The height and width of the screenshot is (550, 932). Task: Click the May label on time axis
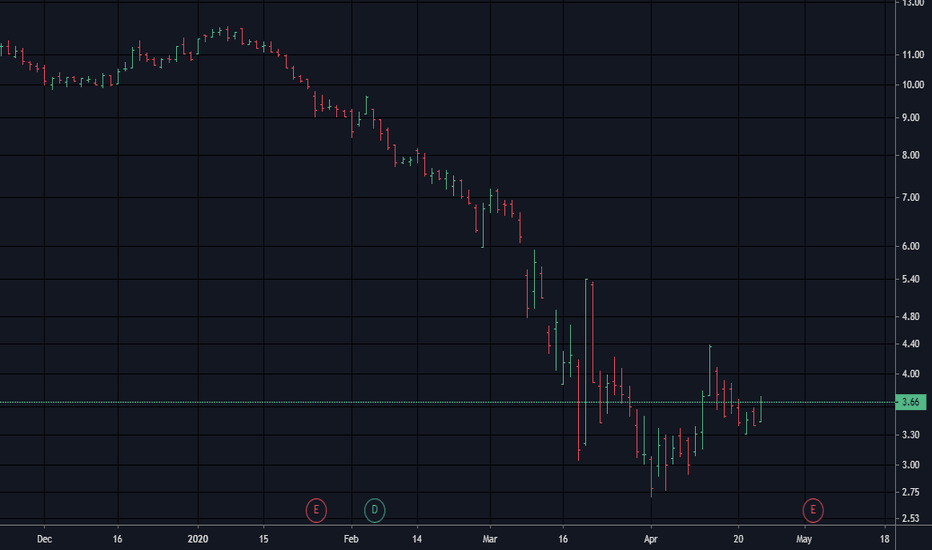804,539
